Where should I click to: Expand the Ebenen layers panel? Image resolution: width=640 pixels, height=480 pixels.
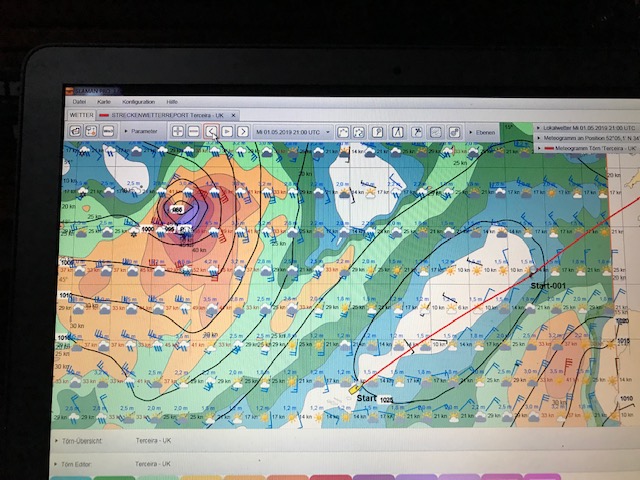pos(470,132)
